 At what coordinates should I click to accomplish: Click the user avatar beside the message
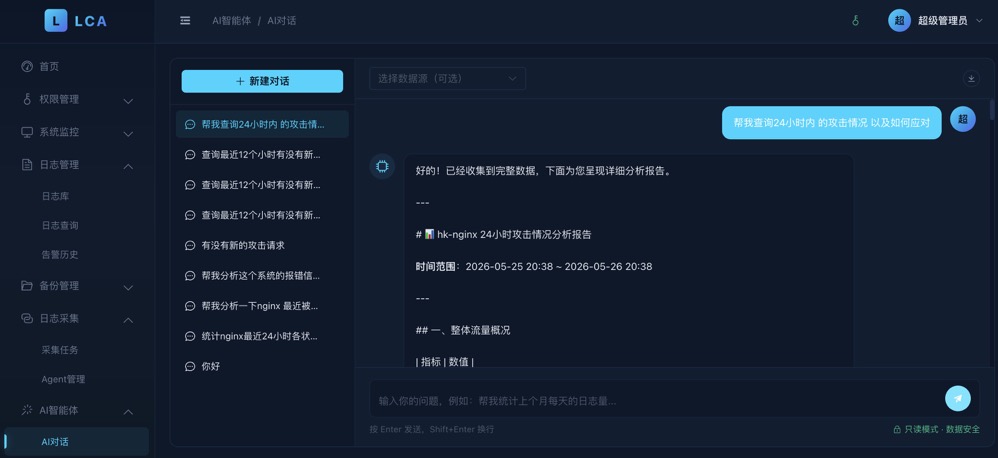(x=962, y=119)
